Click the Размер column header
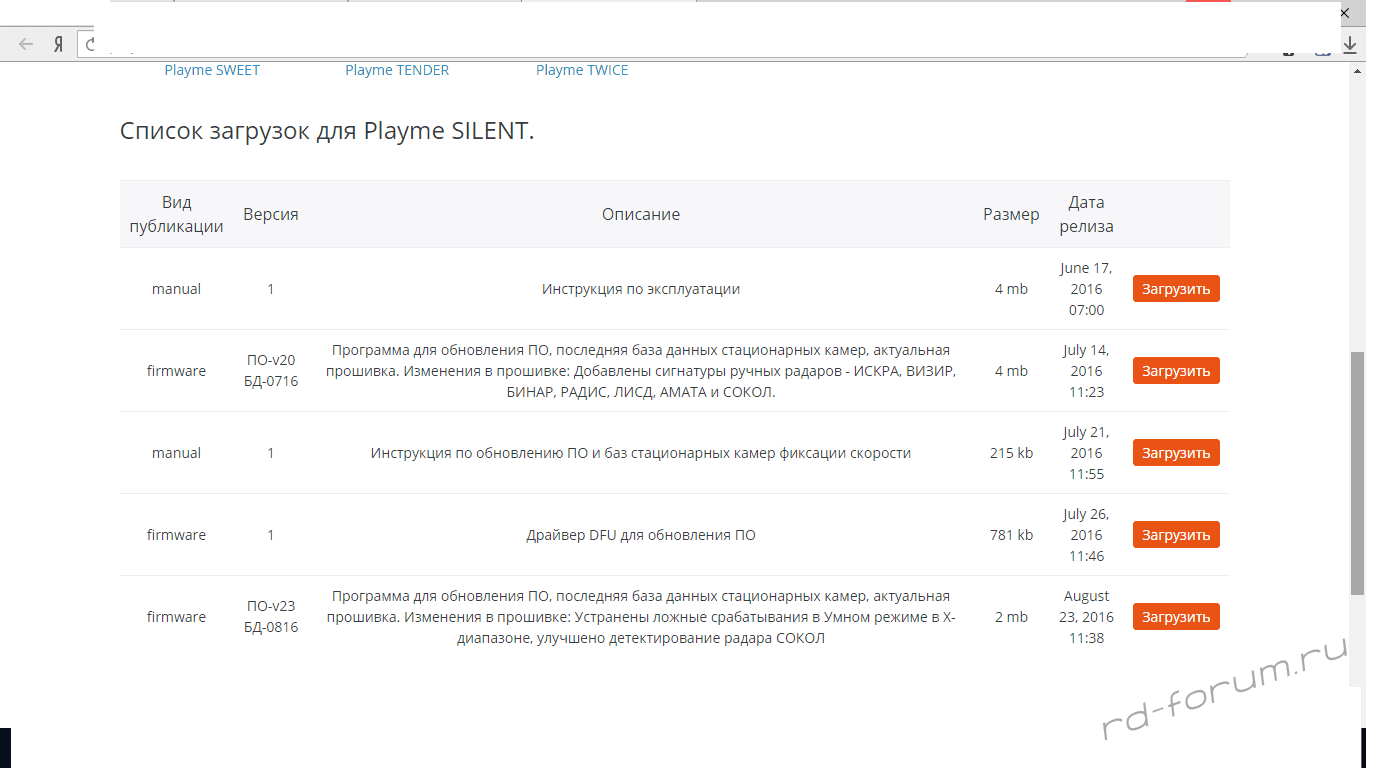The height and width of the screenshot is (768, 1376). click(1011, 214)
